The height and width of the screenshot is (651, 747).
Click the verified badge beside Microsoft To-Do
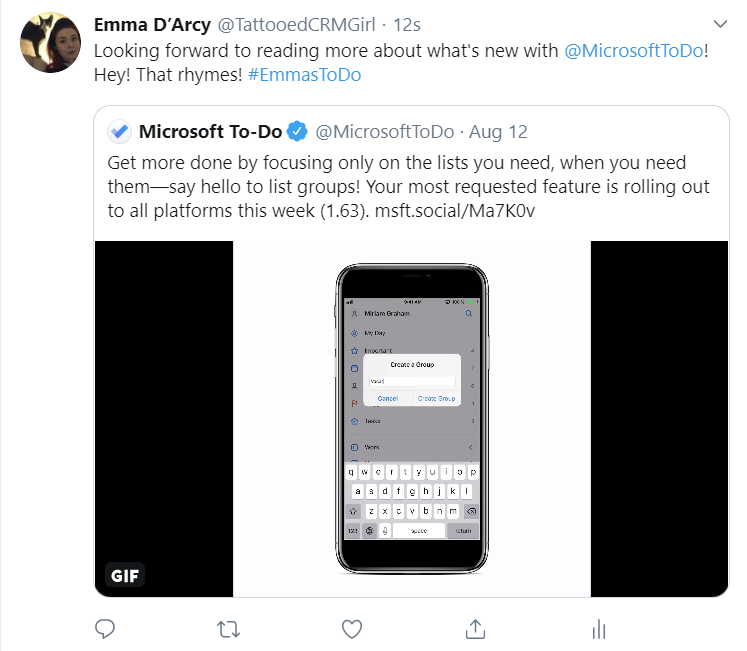point(297,131)
